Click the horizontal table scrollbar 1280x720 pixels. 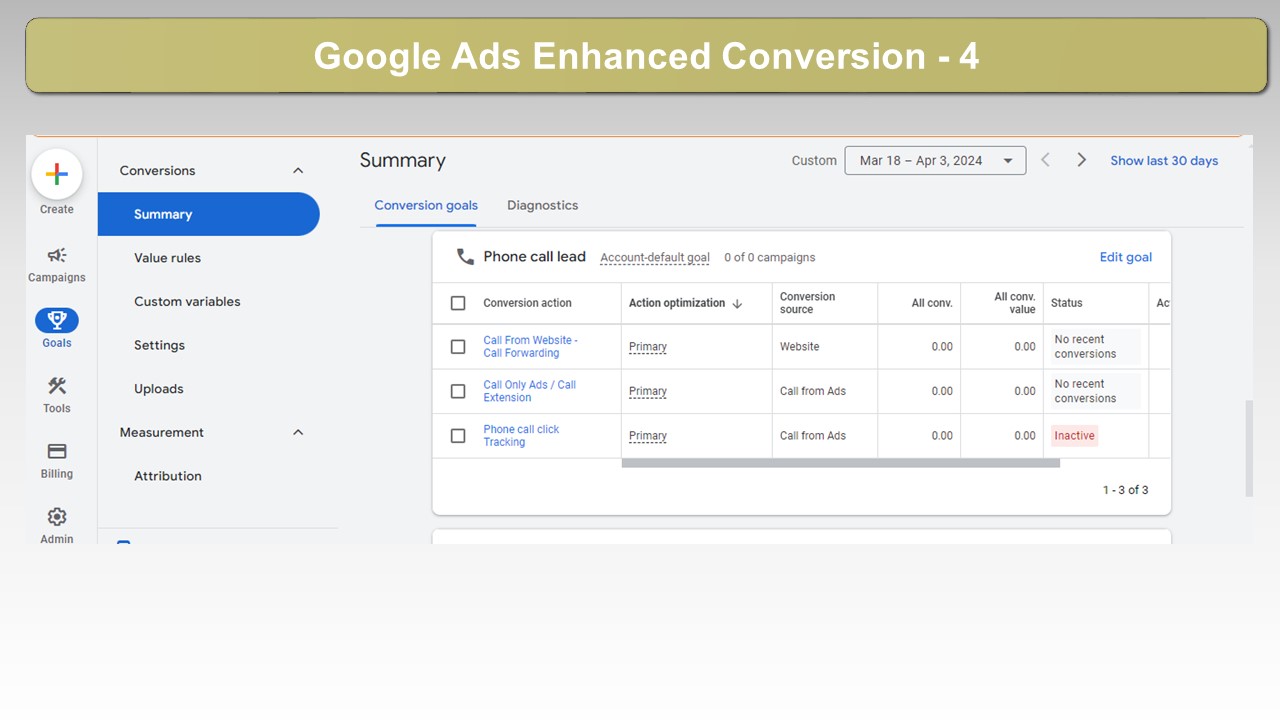point(840,463)
